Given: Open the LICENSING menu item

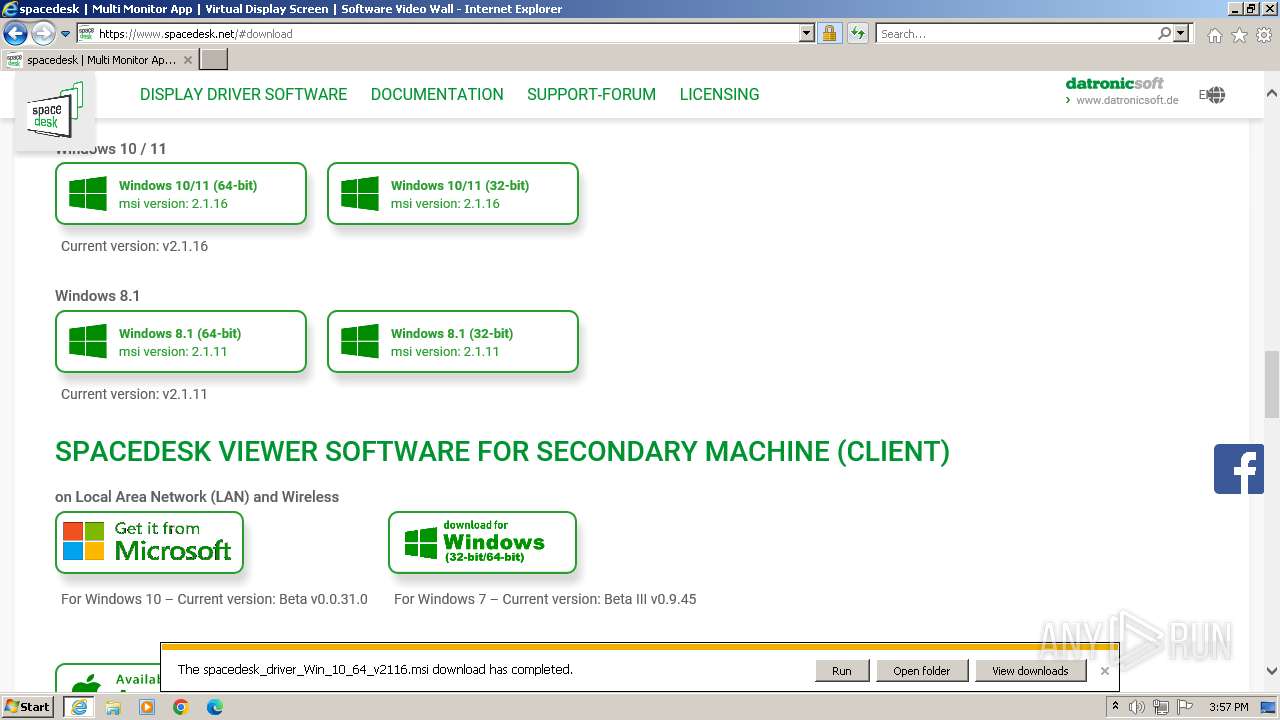Looking at the screenshot, I should [719, 94].
